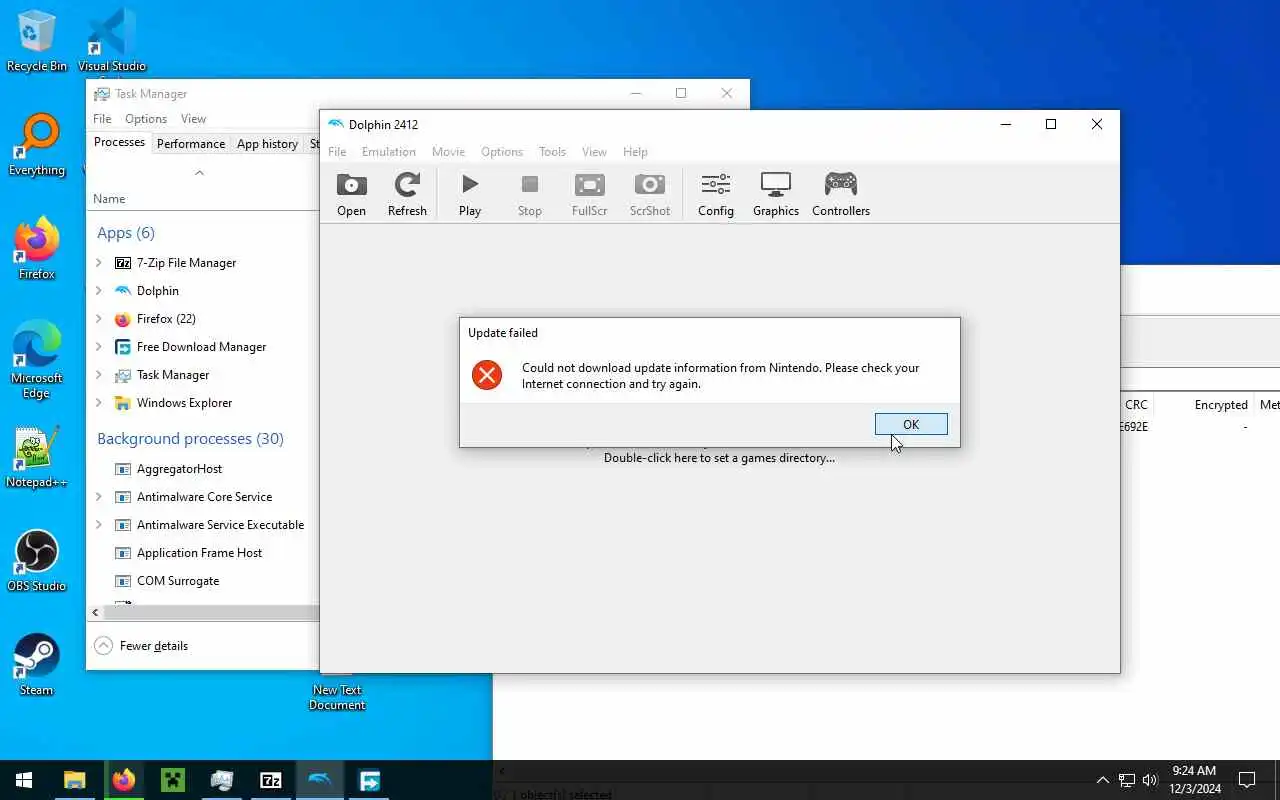This screenshot has width=1280, height=800.
Task: Click the Stop toolbar button in Dolphin
Action: coord(530,194)
